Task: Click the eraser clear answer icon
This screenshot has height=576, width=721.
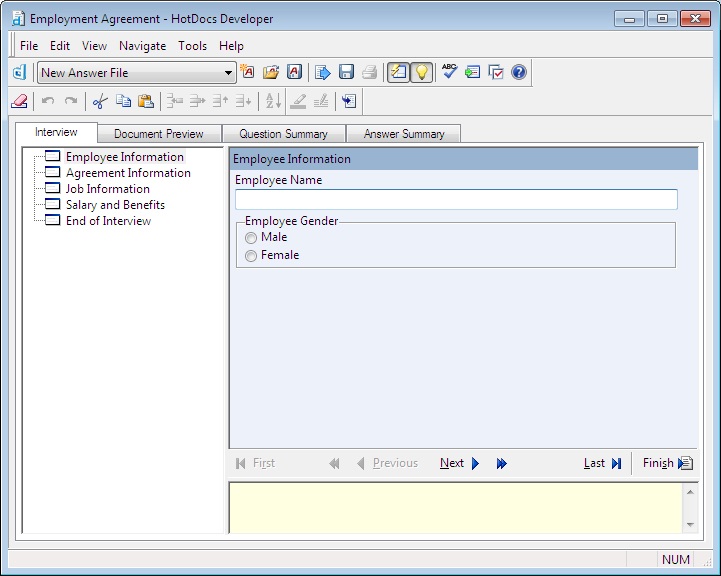Action: (x=19, y=101)
